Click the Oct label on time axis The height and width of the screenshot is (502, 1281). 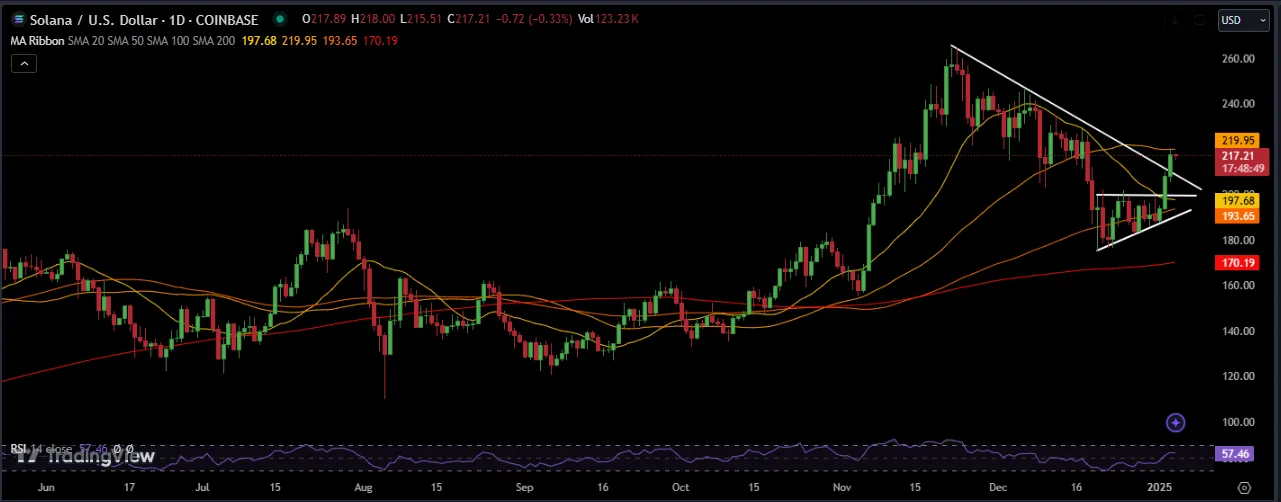681,488
